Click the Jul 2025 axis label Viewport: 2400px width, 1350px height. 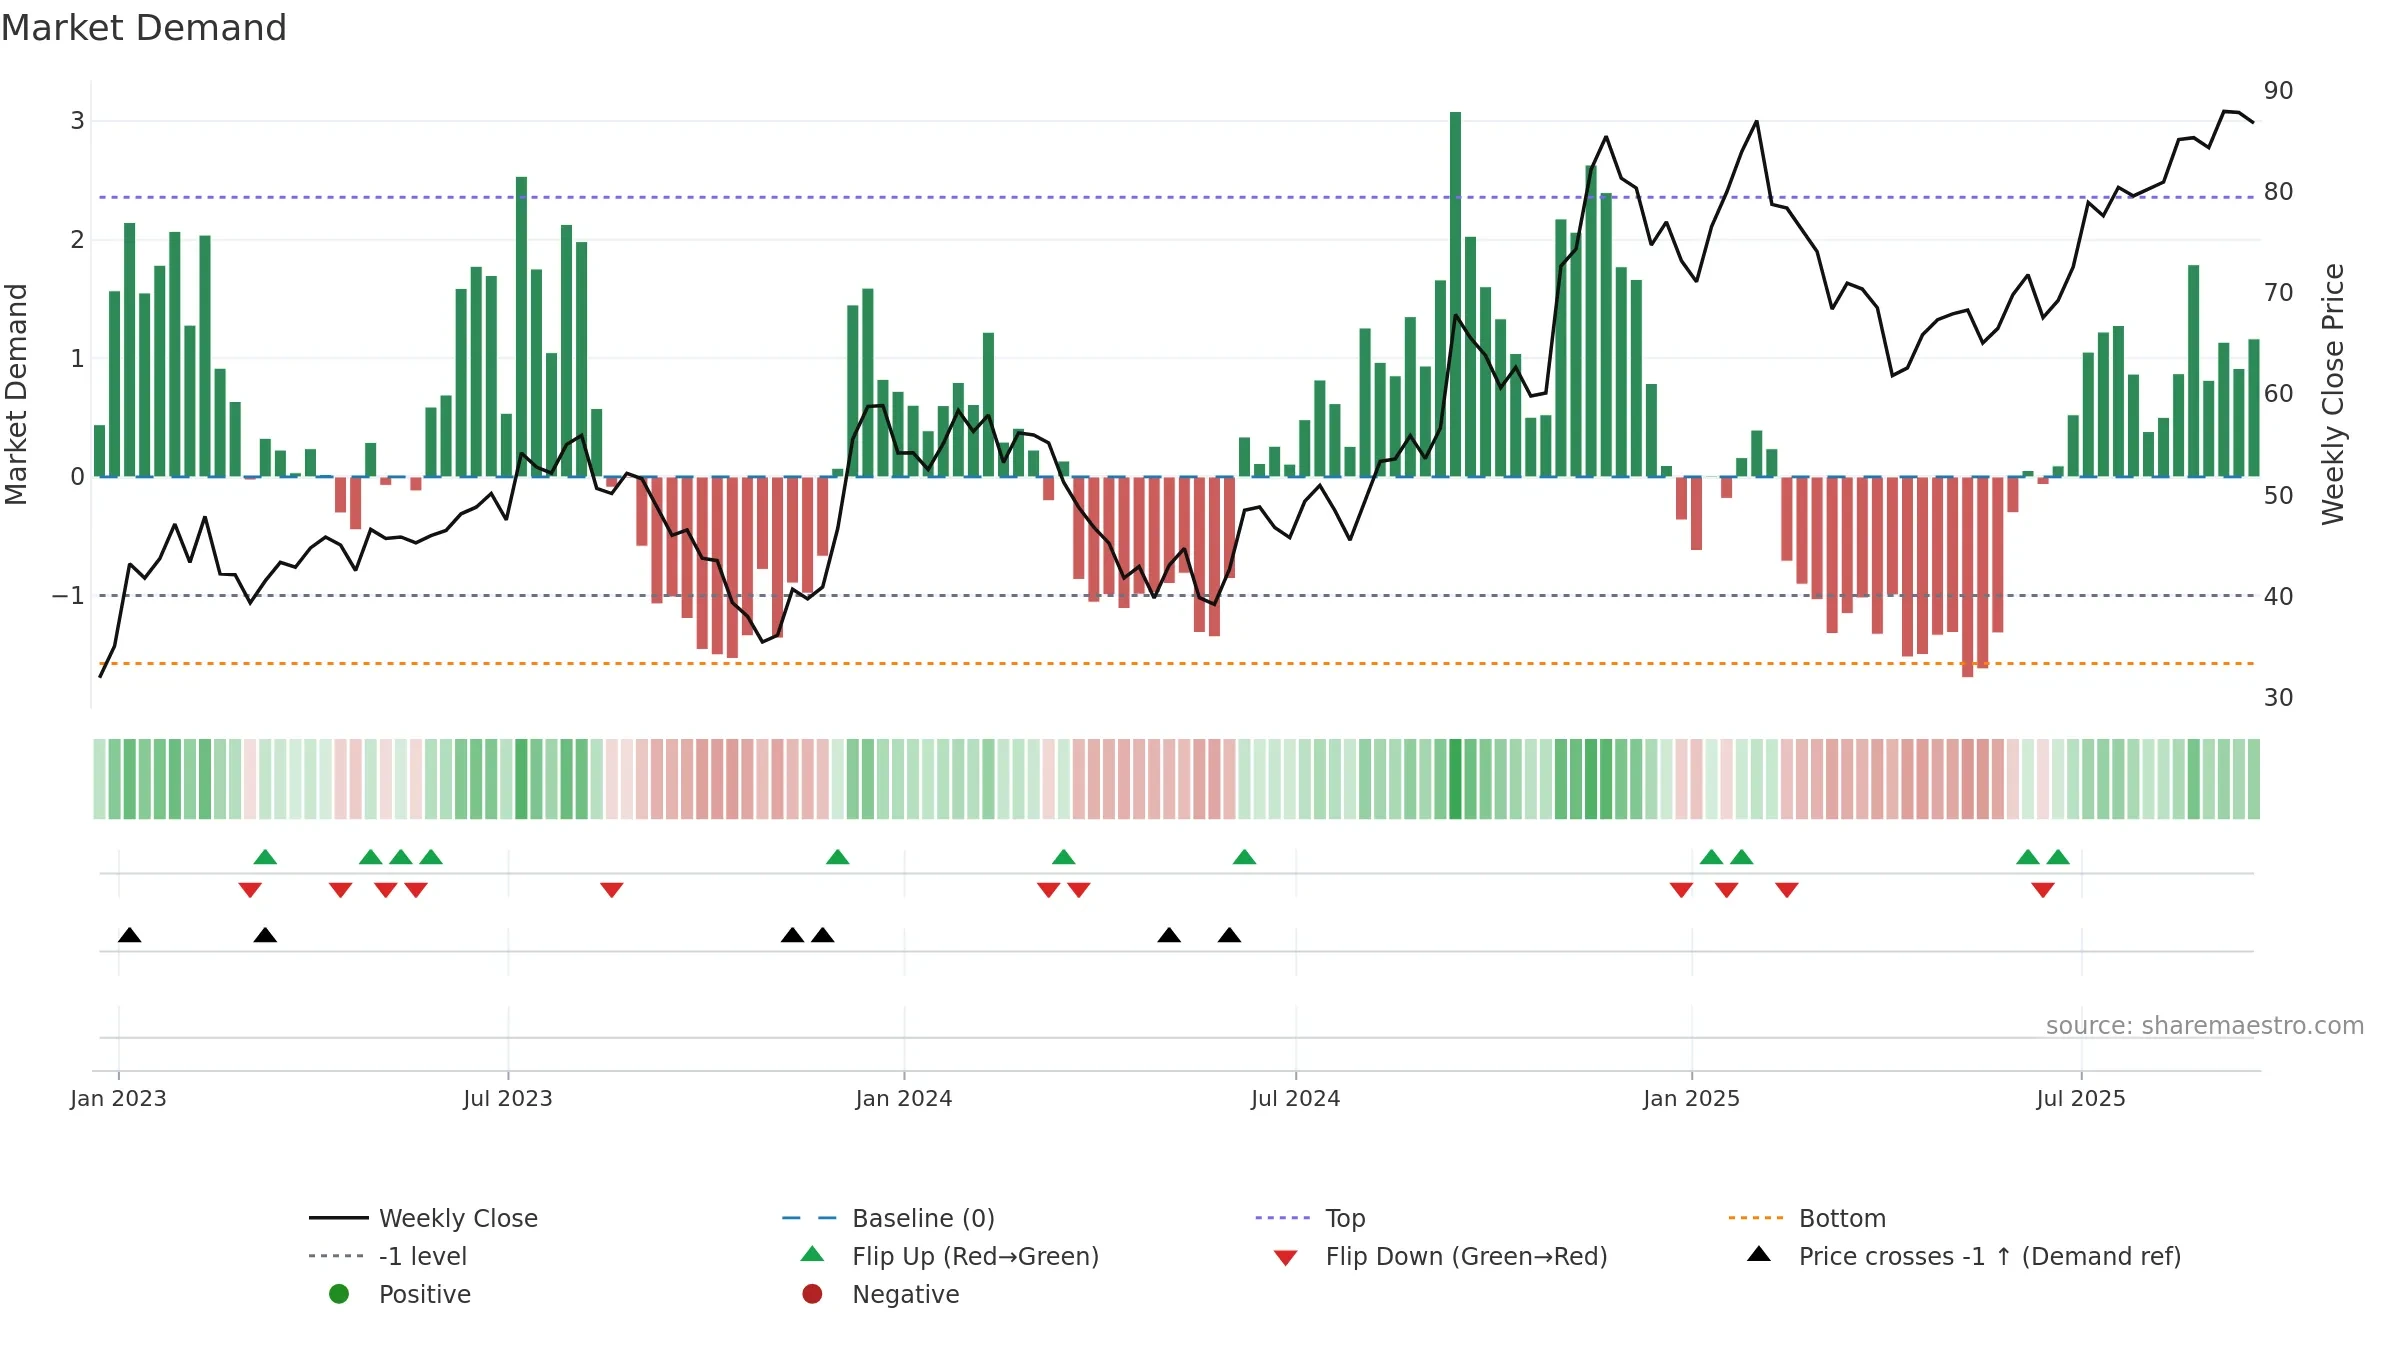pos(2081,1099)
